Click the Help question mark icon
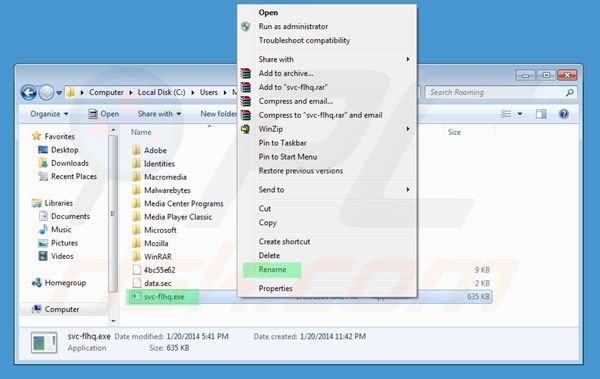 coord(564,114)
